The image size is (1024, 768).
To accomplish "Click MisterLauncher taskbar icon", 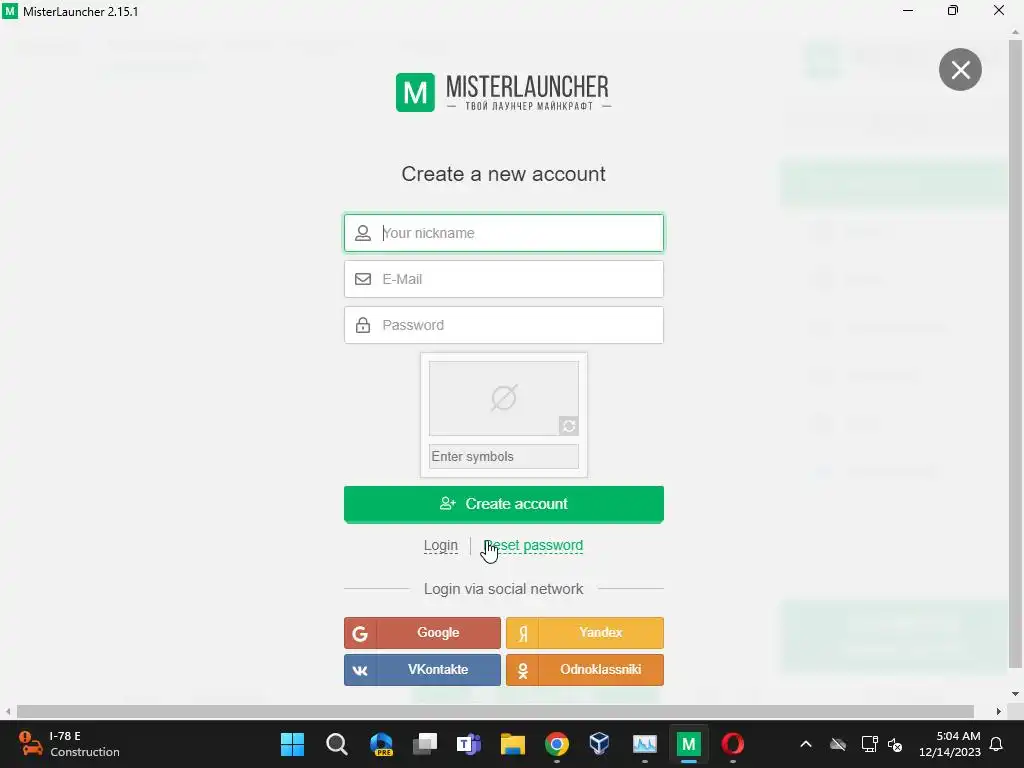I will tap(688, 744).
